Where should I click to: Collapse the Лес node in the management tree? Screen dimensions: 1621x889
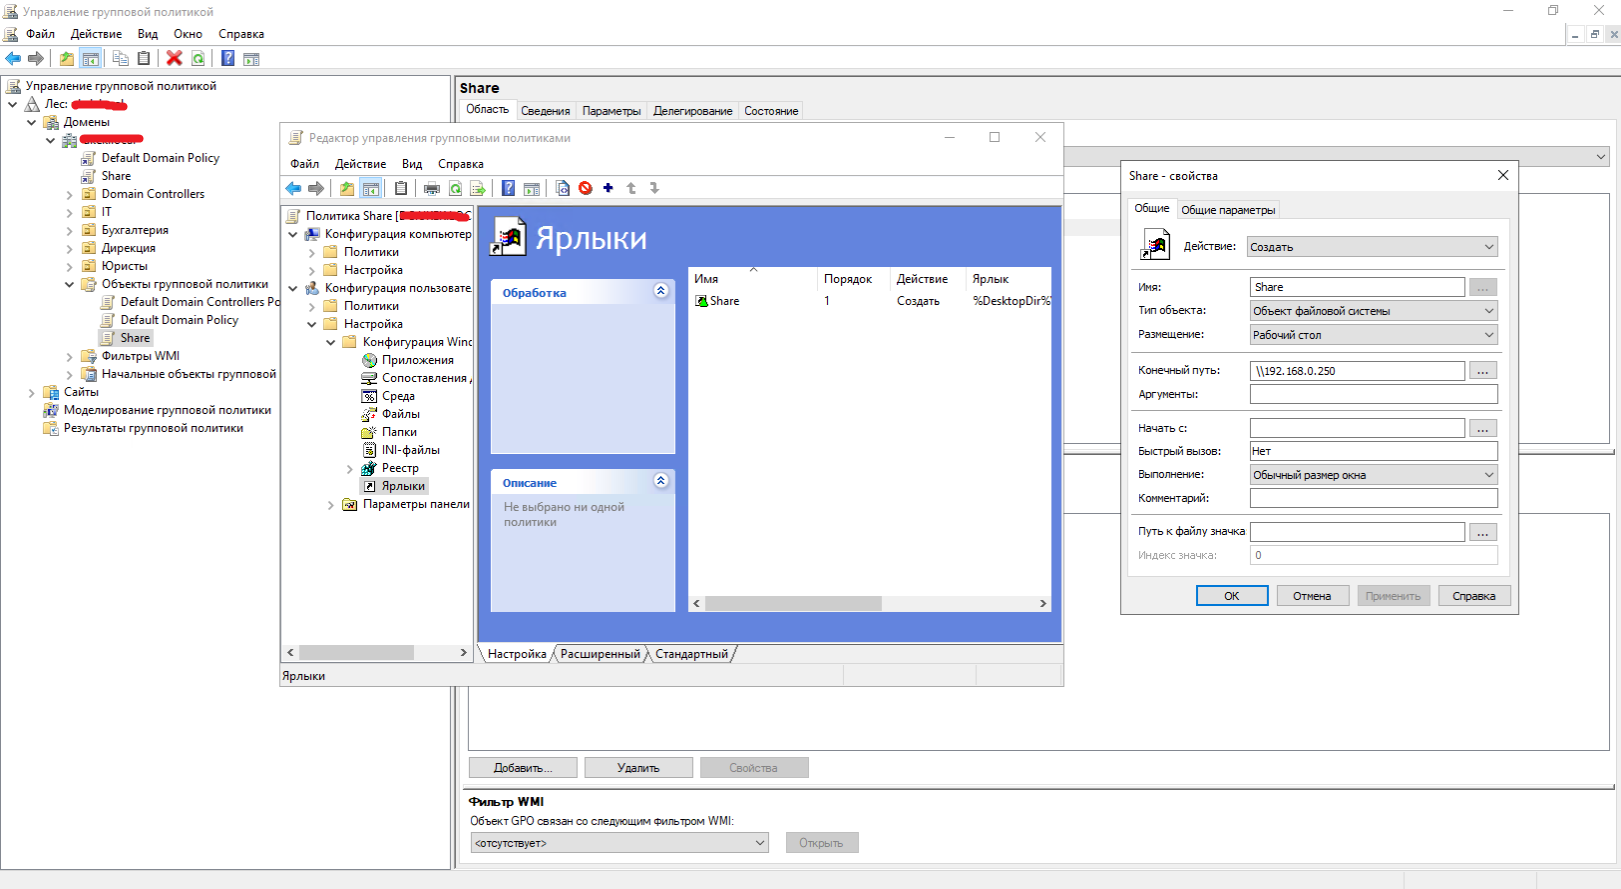coord(12,104)
